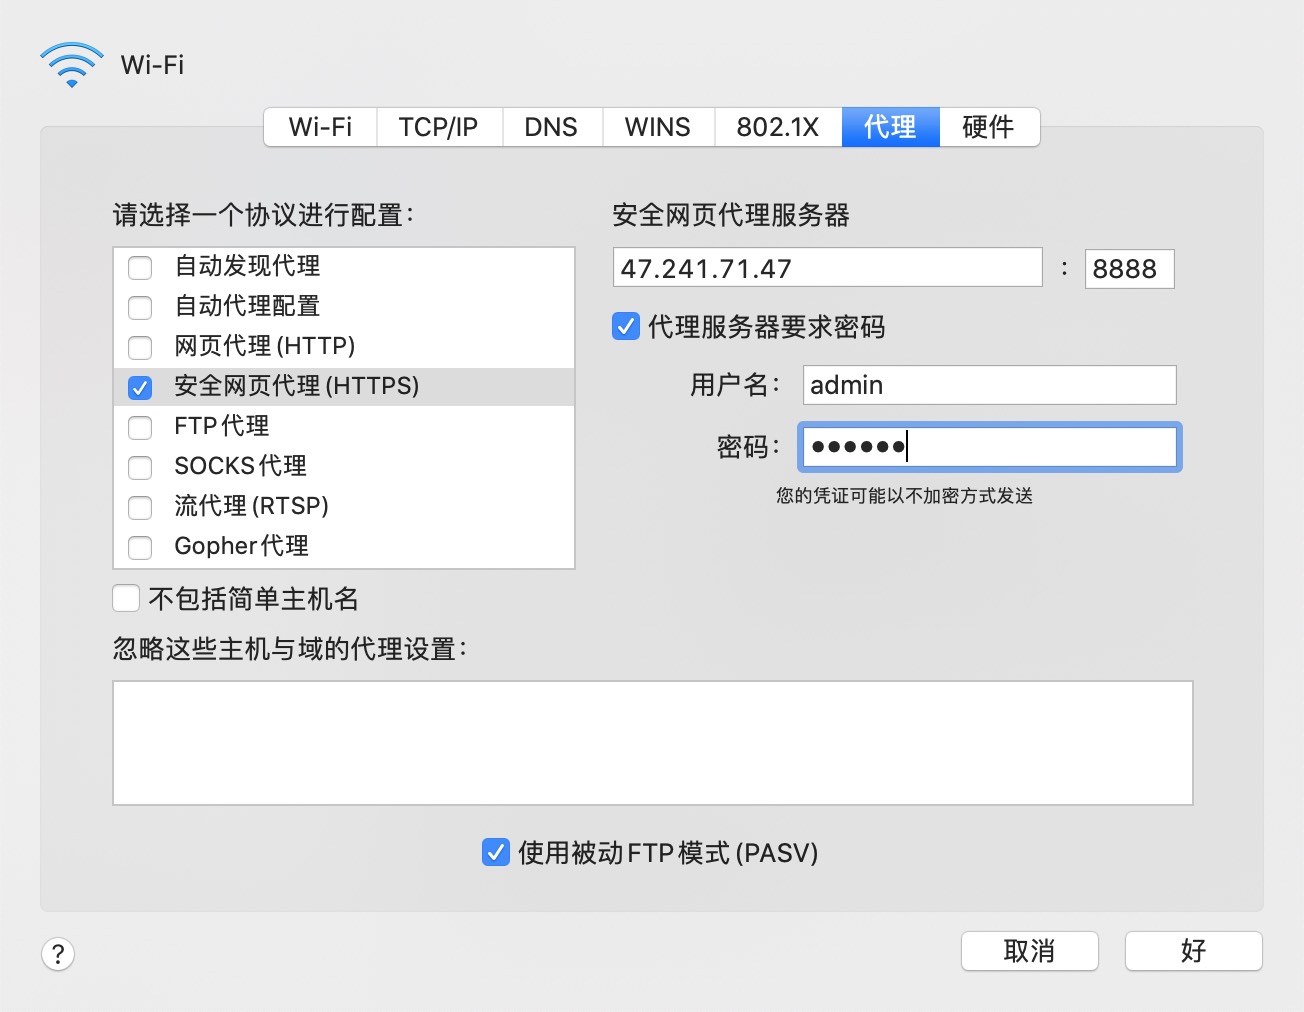Enable 流代理 (RTSP) checkbox

140,507
